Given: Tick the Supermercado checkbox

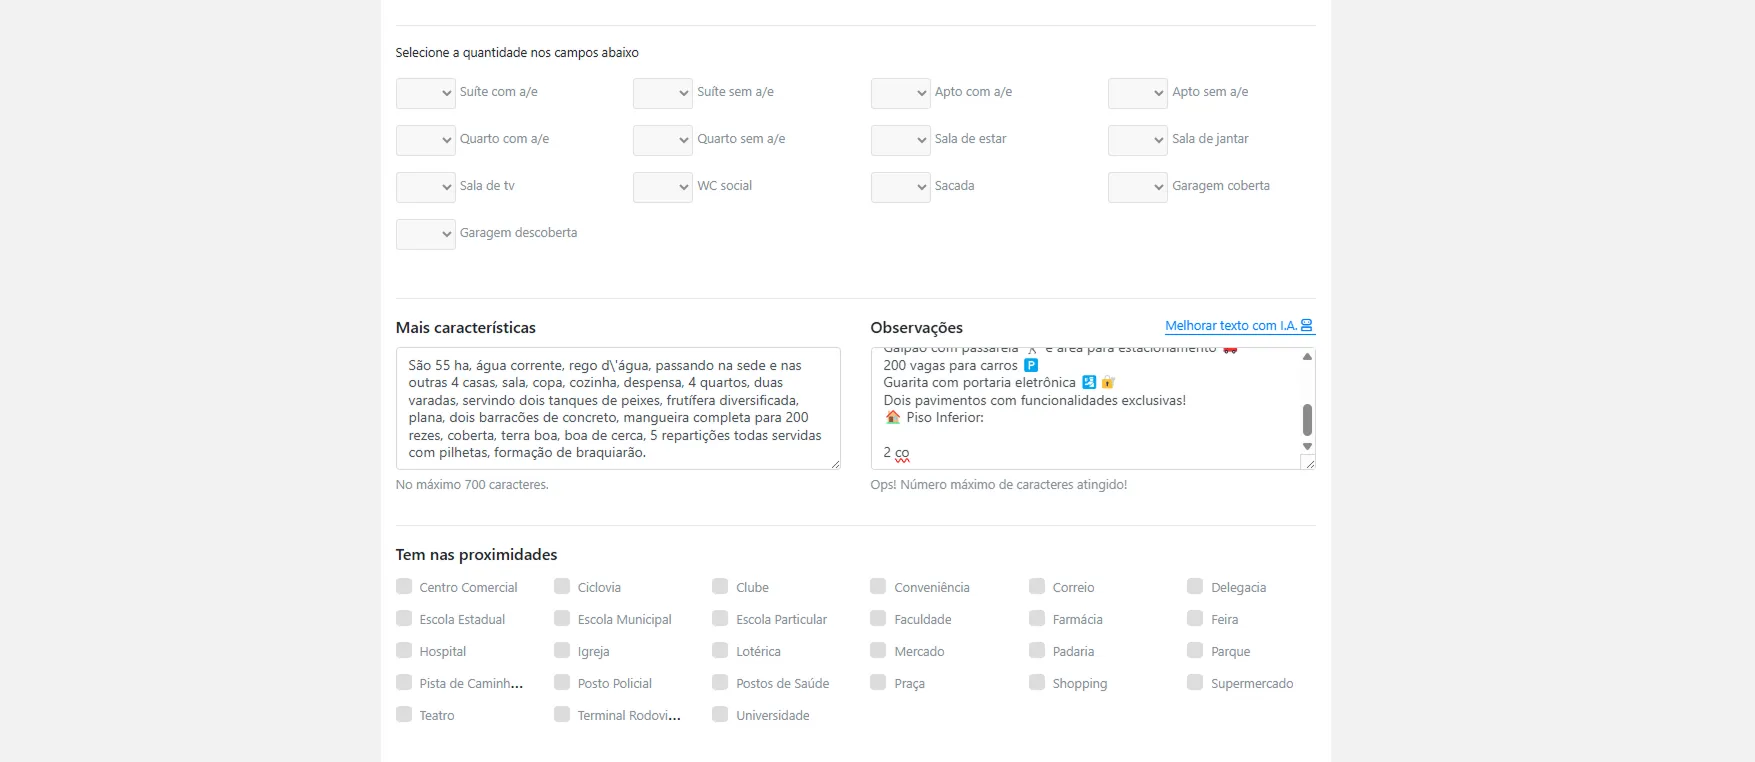Looking at the screenshot, I should click(1195, 683).
